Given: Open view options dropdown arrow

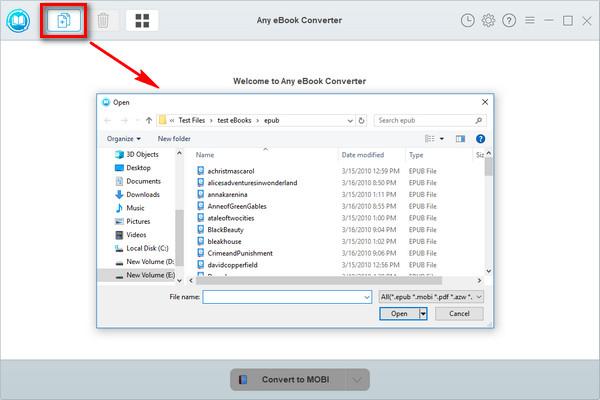Looking at the screenshot, I should [442, 139].
